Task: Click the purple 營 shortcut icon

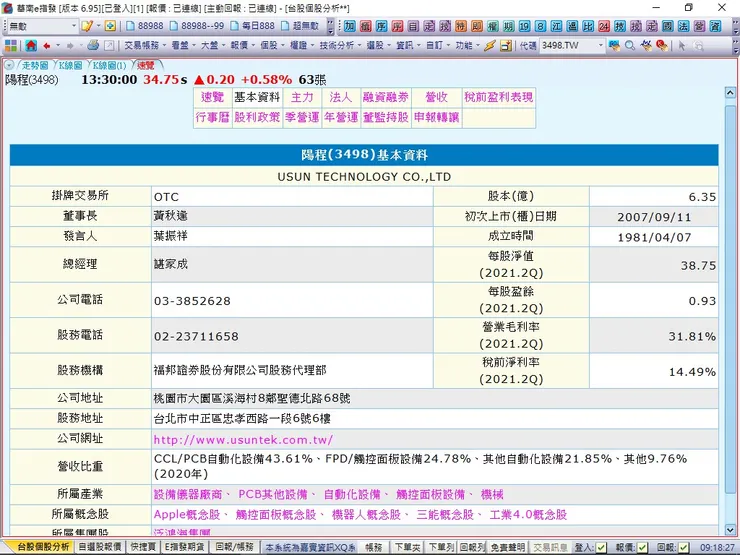Action: pos(699,26)
